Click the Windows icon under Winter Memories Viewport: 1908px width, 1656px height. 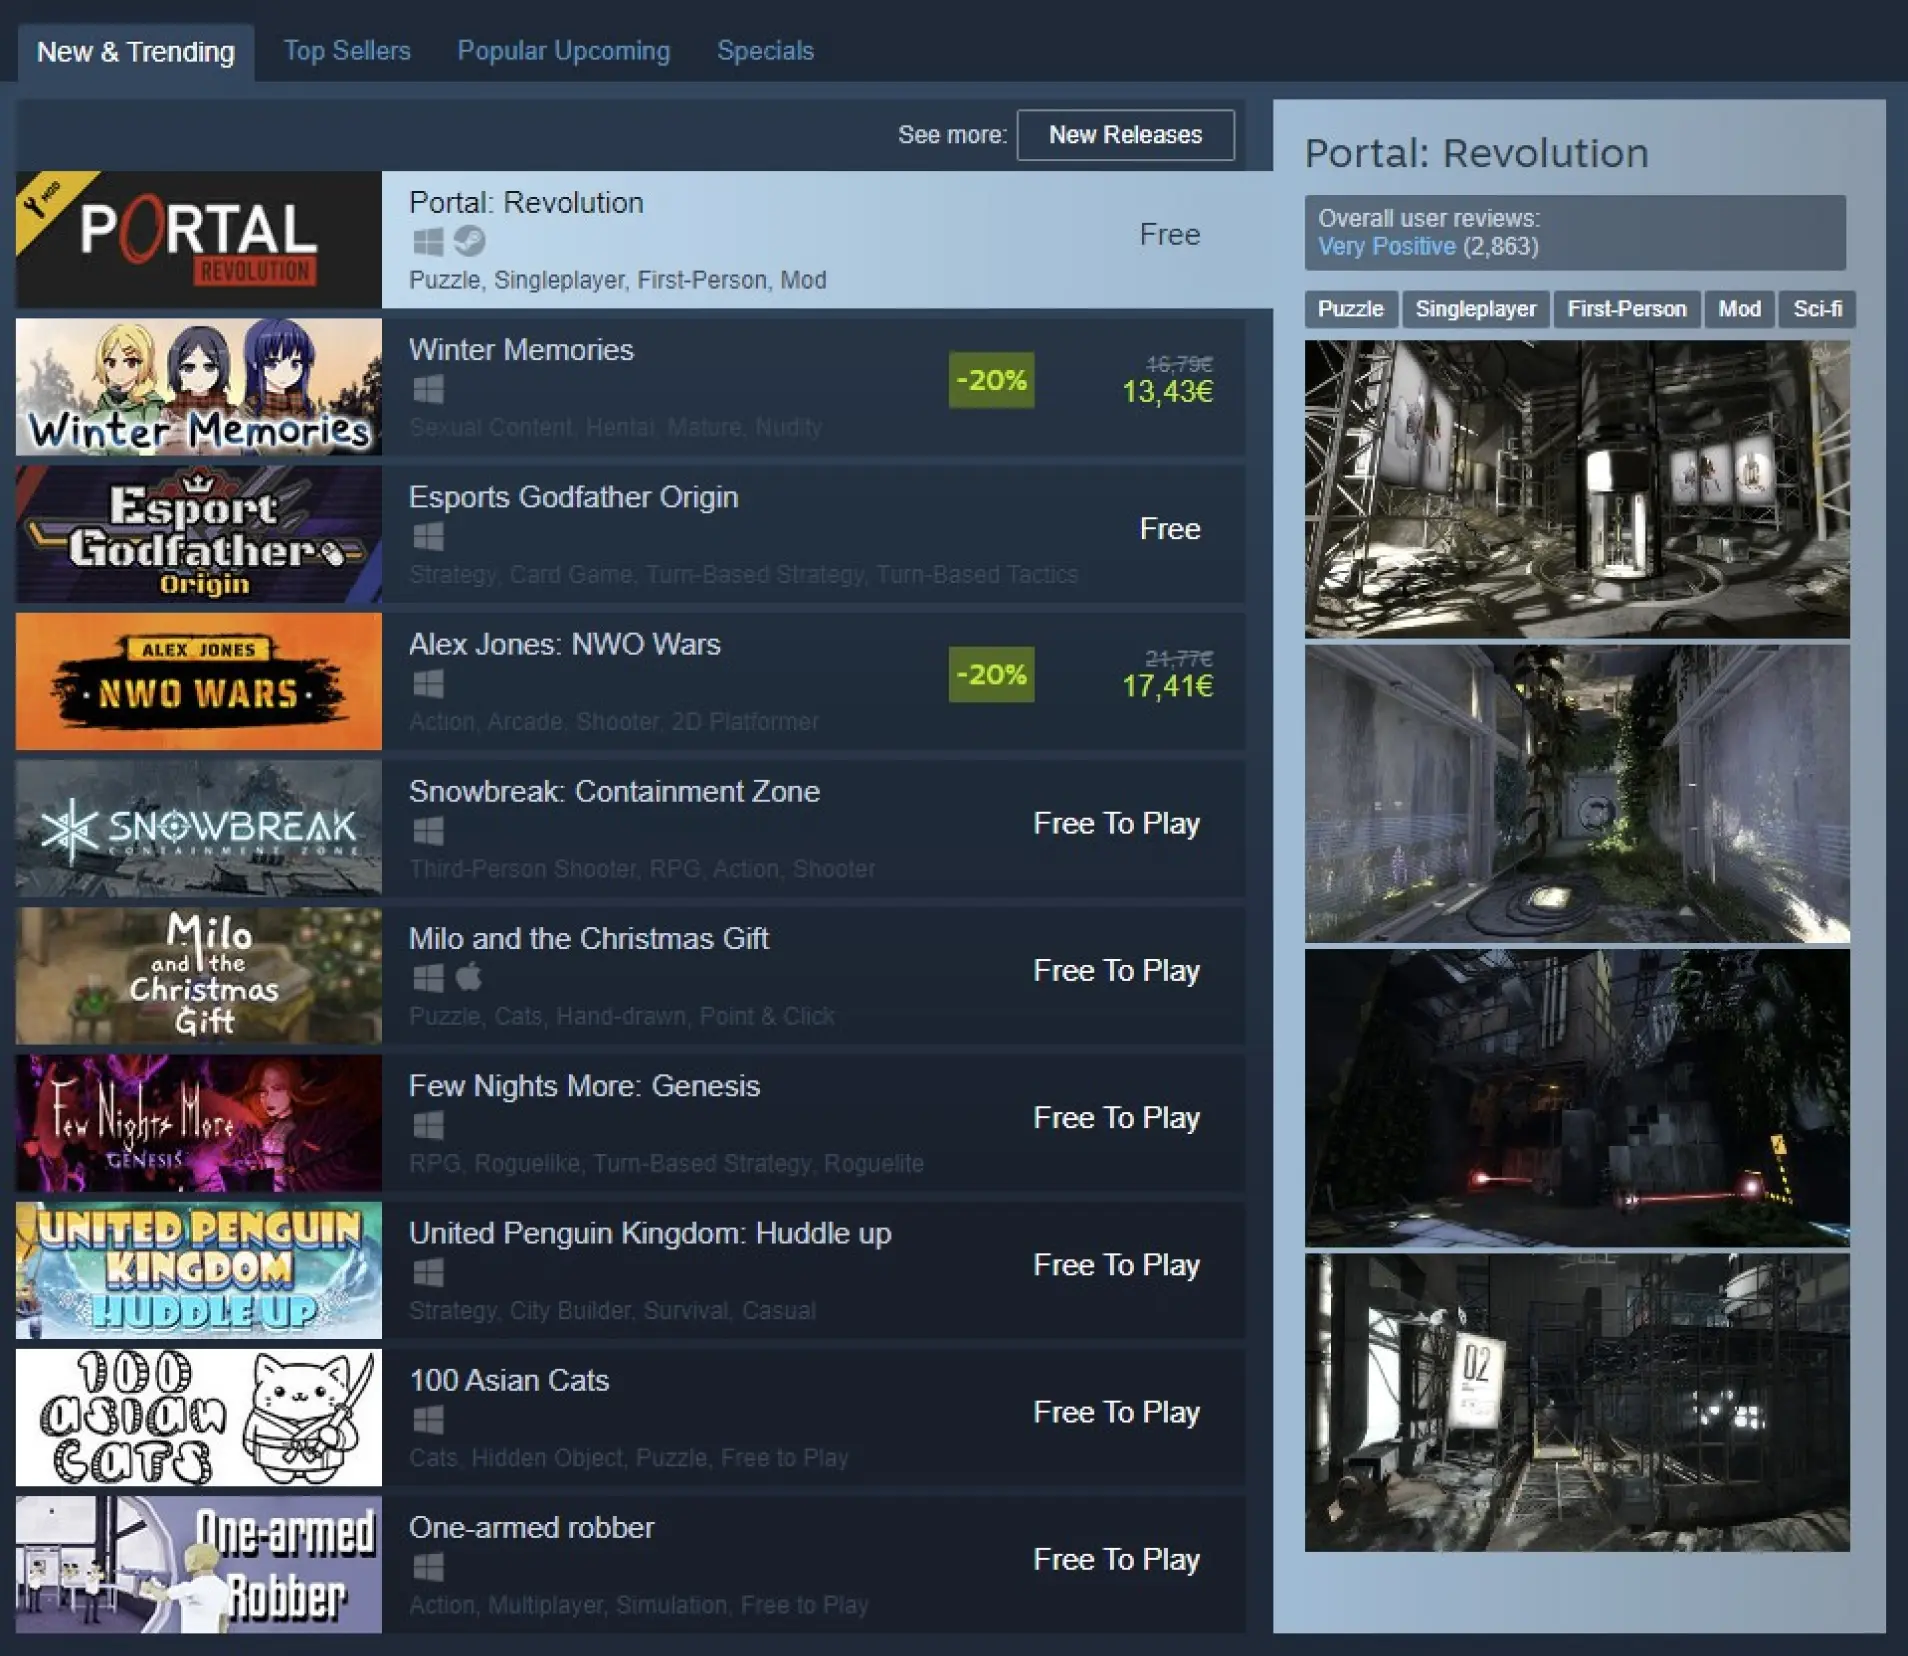pyautogui.click(x=428, y=389)
